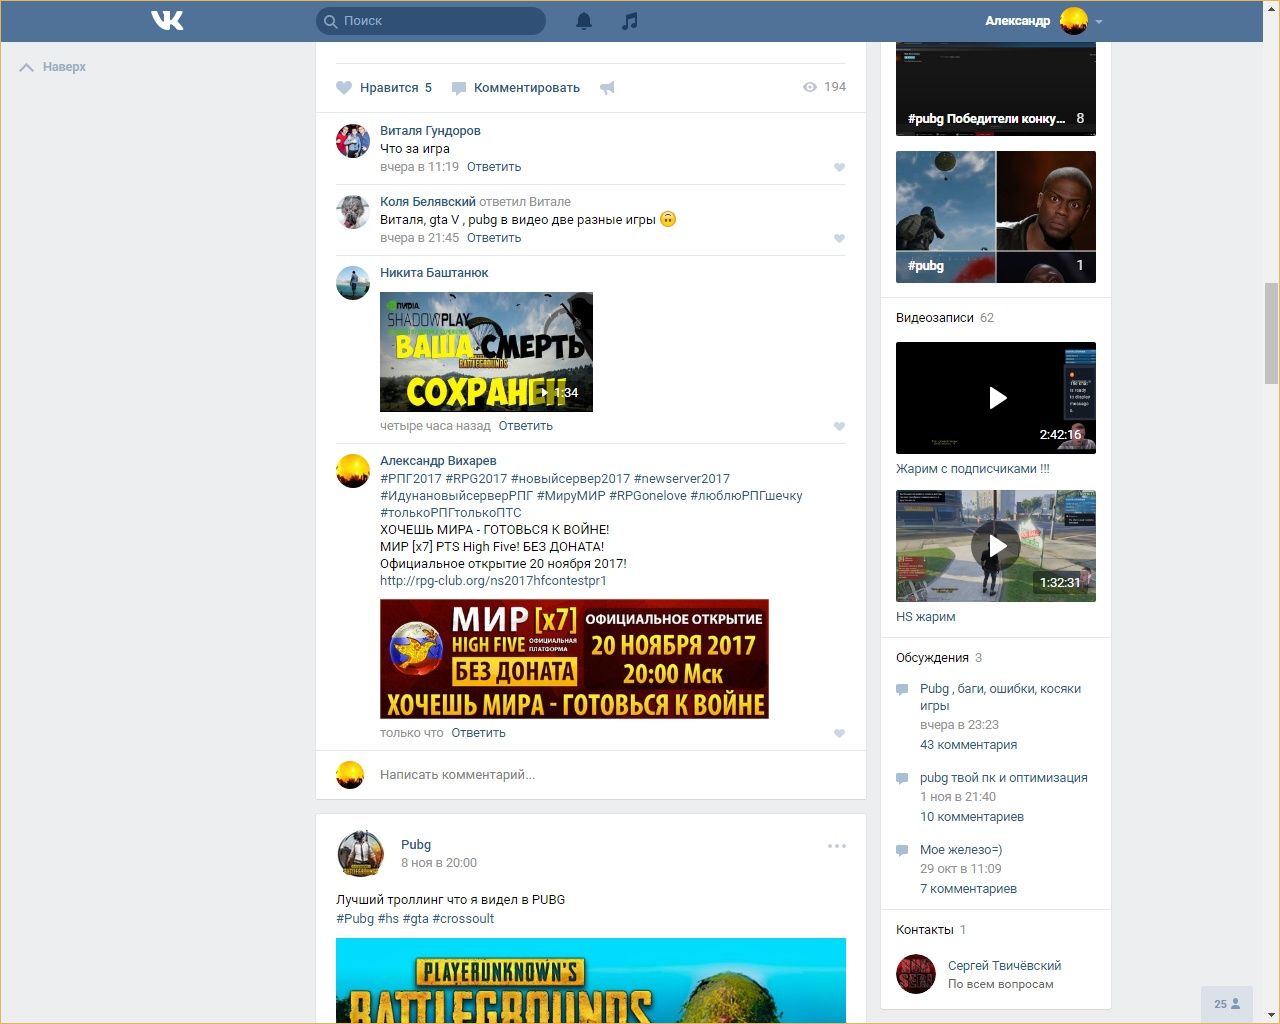The width and height of the screenshot is (1280, 1024).
Task: Open Александр Вихарев's comment avatar
Action: pyautogui.click(x=353, y=471)
